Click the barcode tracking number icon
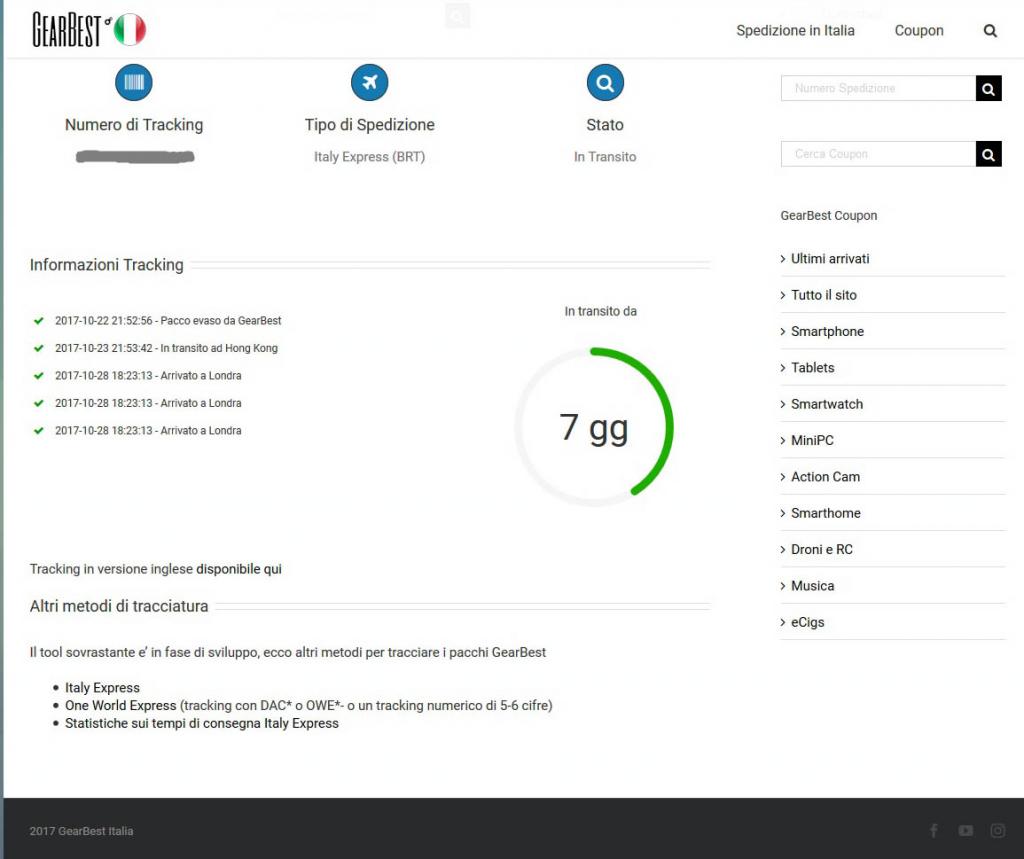Viewport: 1024px width, 859px height. (x=134, y=83)
